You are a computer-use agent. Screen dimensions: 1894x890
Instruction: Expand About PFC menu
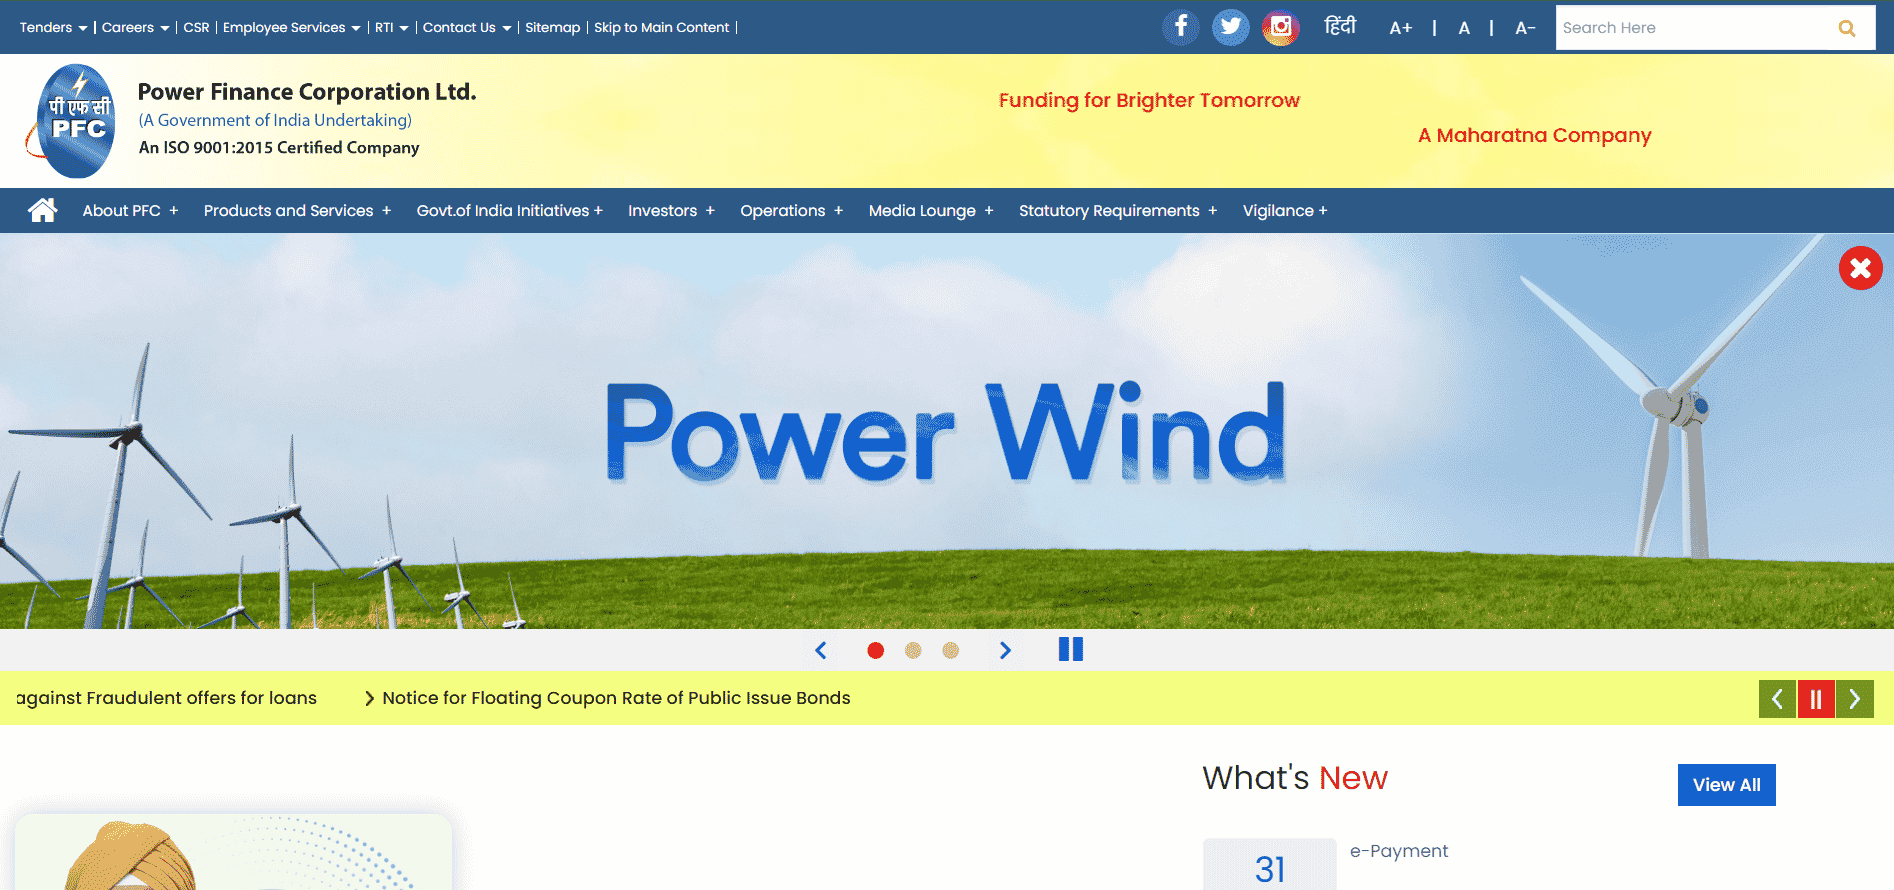[130, 210]
